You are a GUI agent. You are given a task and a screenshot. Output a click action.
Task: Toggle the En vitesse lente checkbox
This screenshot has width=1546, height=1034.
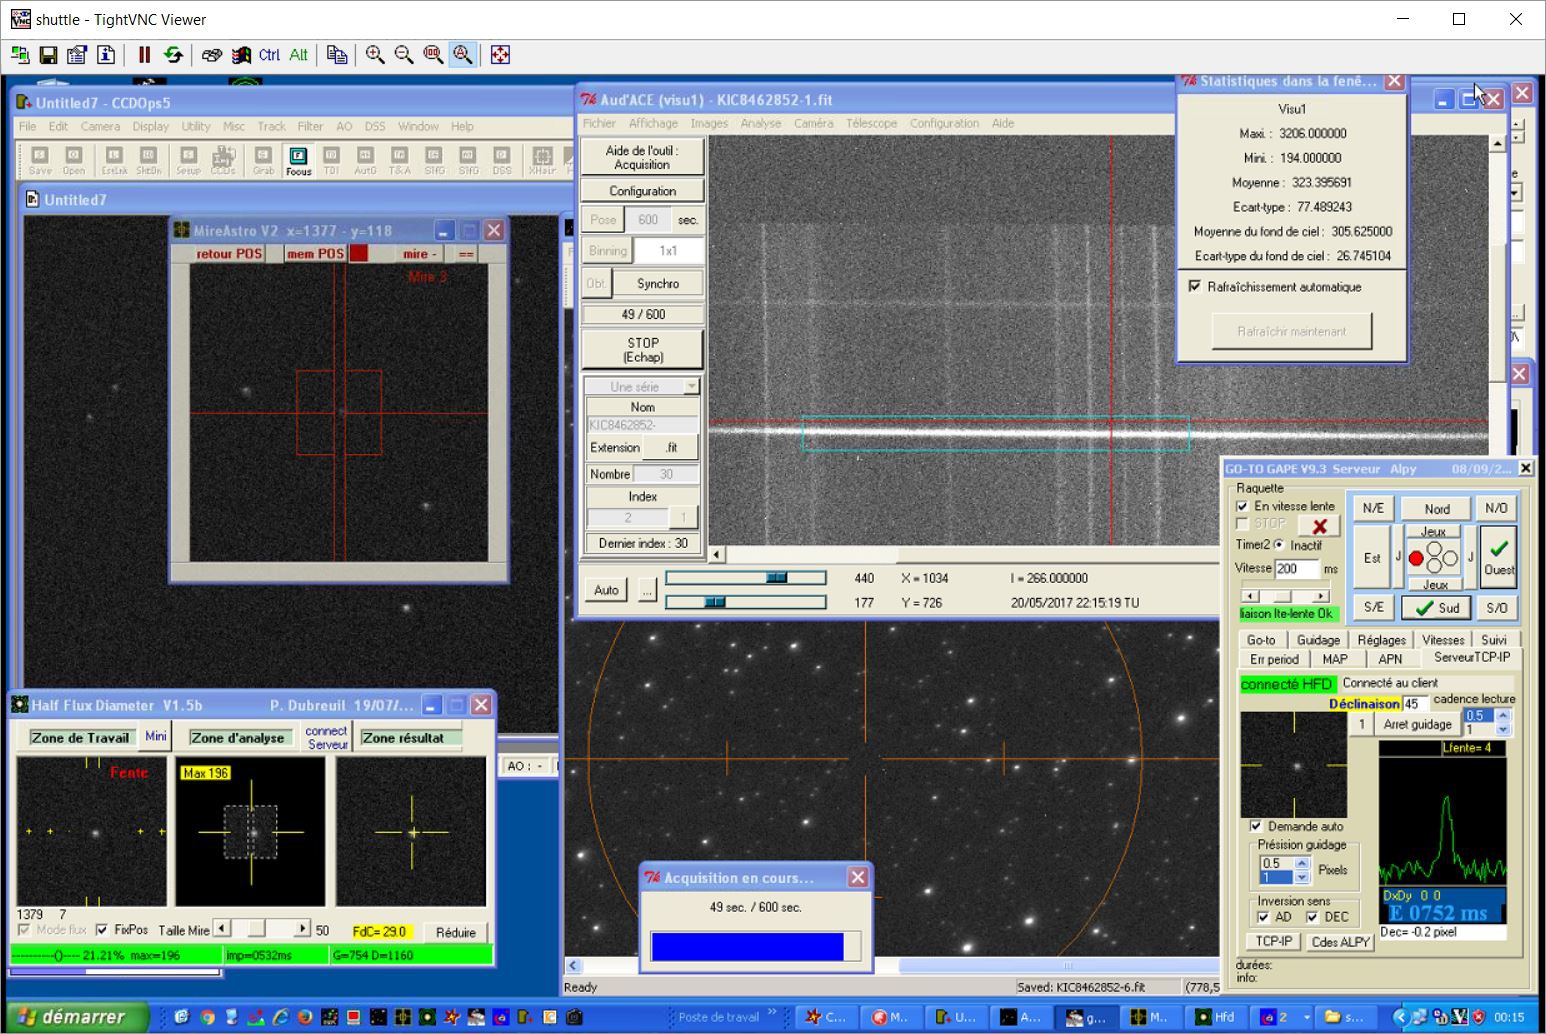[x=1242, y=506]
